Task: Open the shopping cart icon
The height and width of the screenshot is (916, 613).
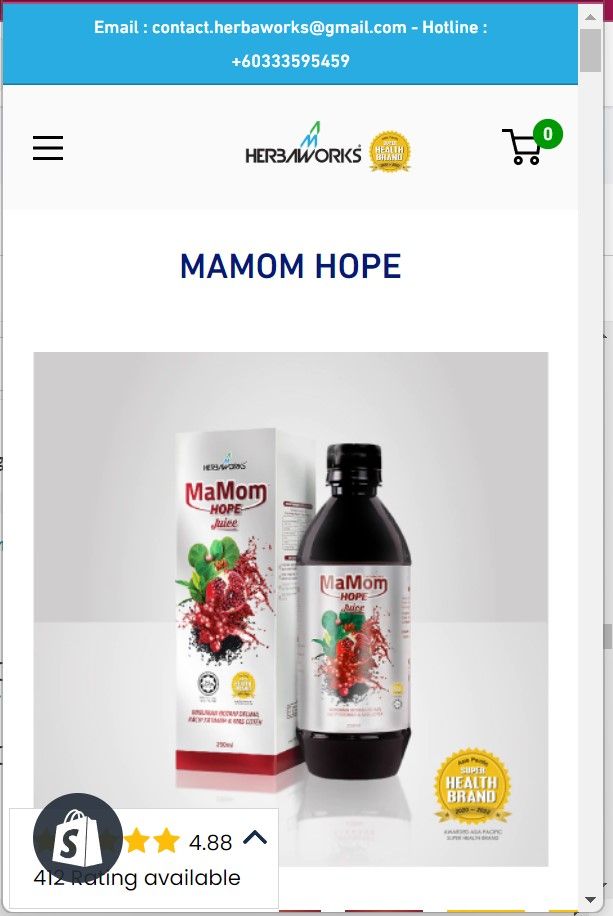Action: (522, 147)
